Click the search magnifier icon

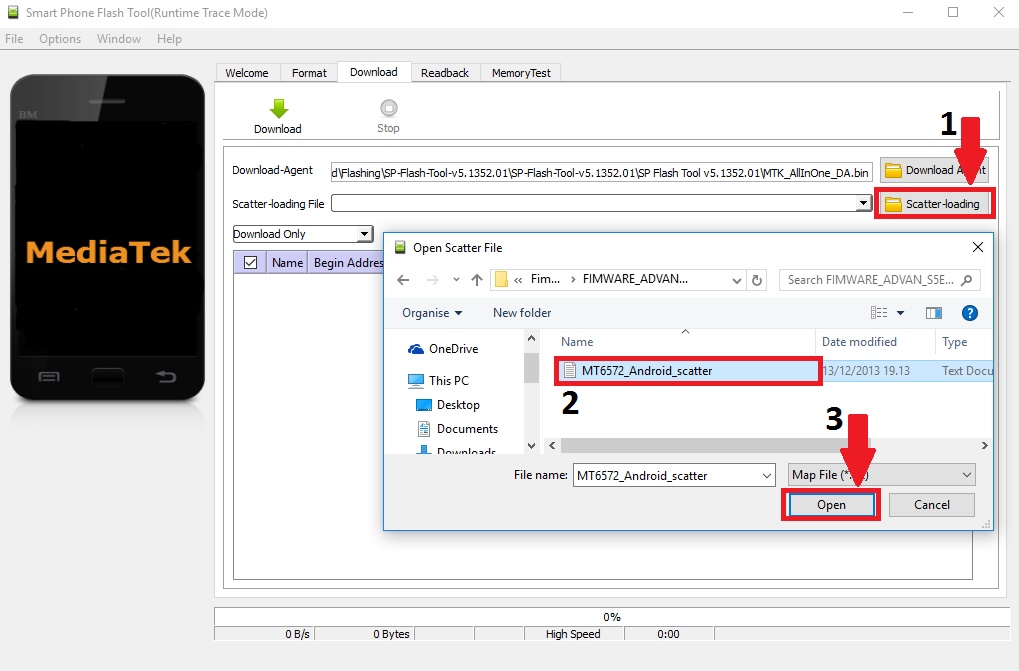point(966,280)
